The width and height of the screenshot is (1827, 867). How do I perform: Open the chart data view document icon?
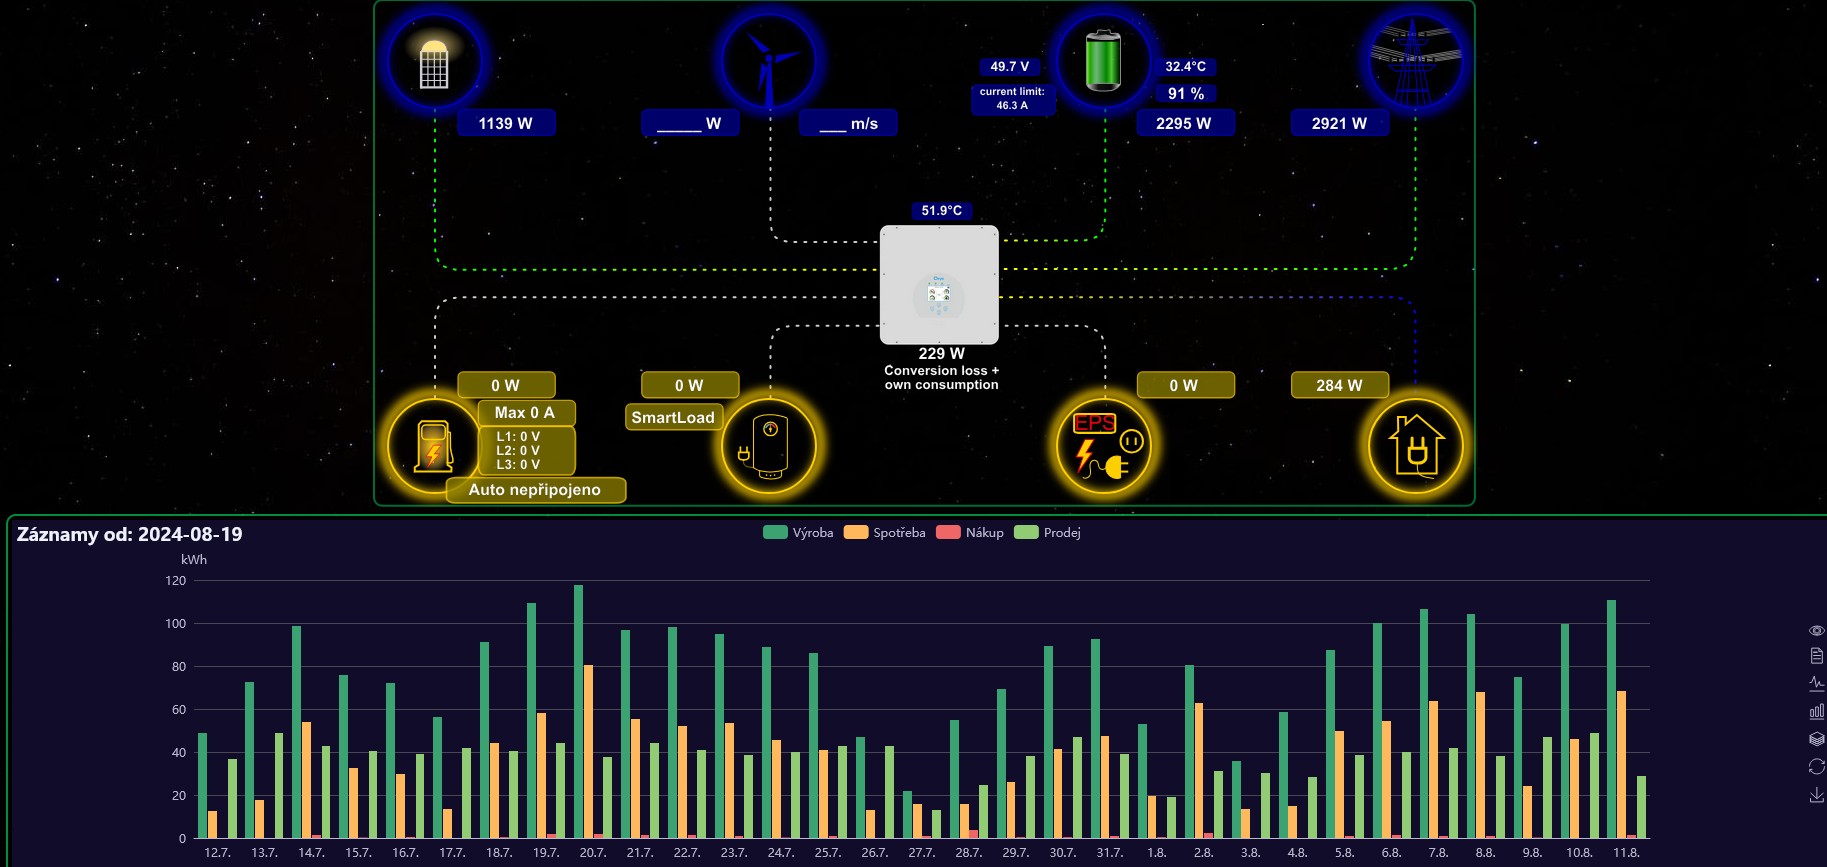click(1816, 657)
